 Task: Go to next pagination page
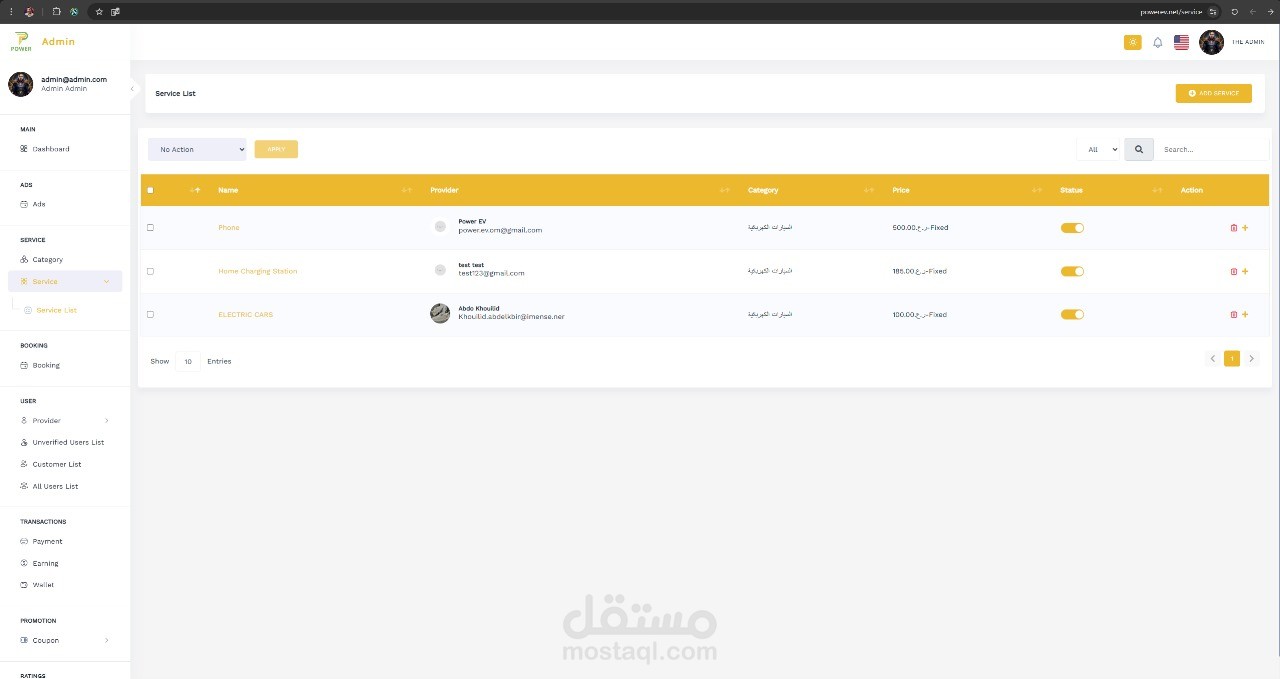pos(1251,359)
